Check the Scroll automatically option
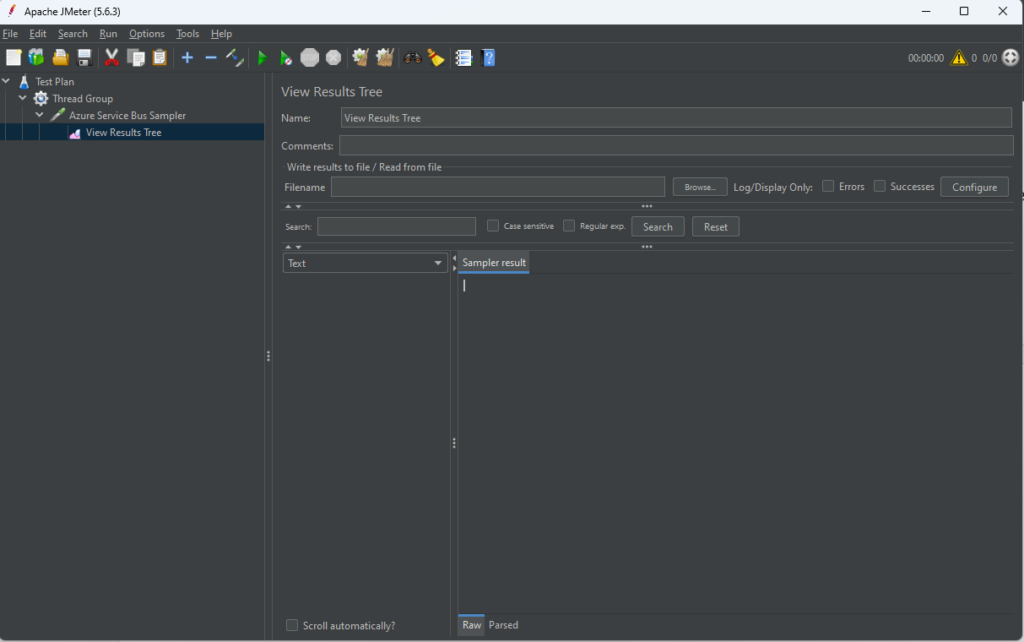 pyautogui.click(x=292, y=625)
